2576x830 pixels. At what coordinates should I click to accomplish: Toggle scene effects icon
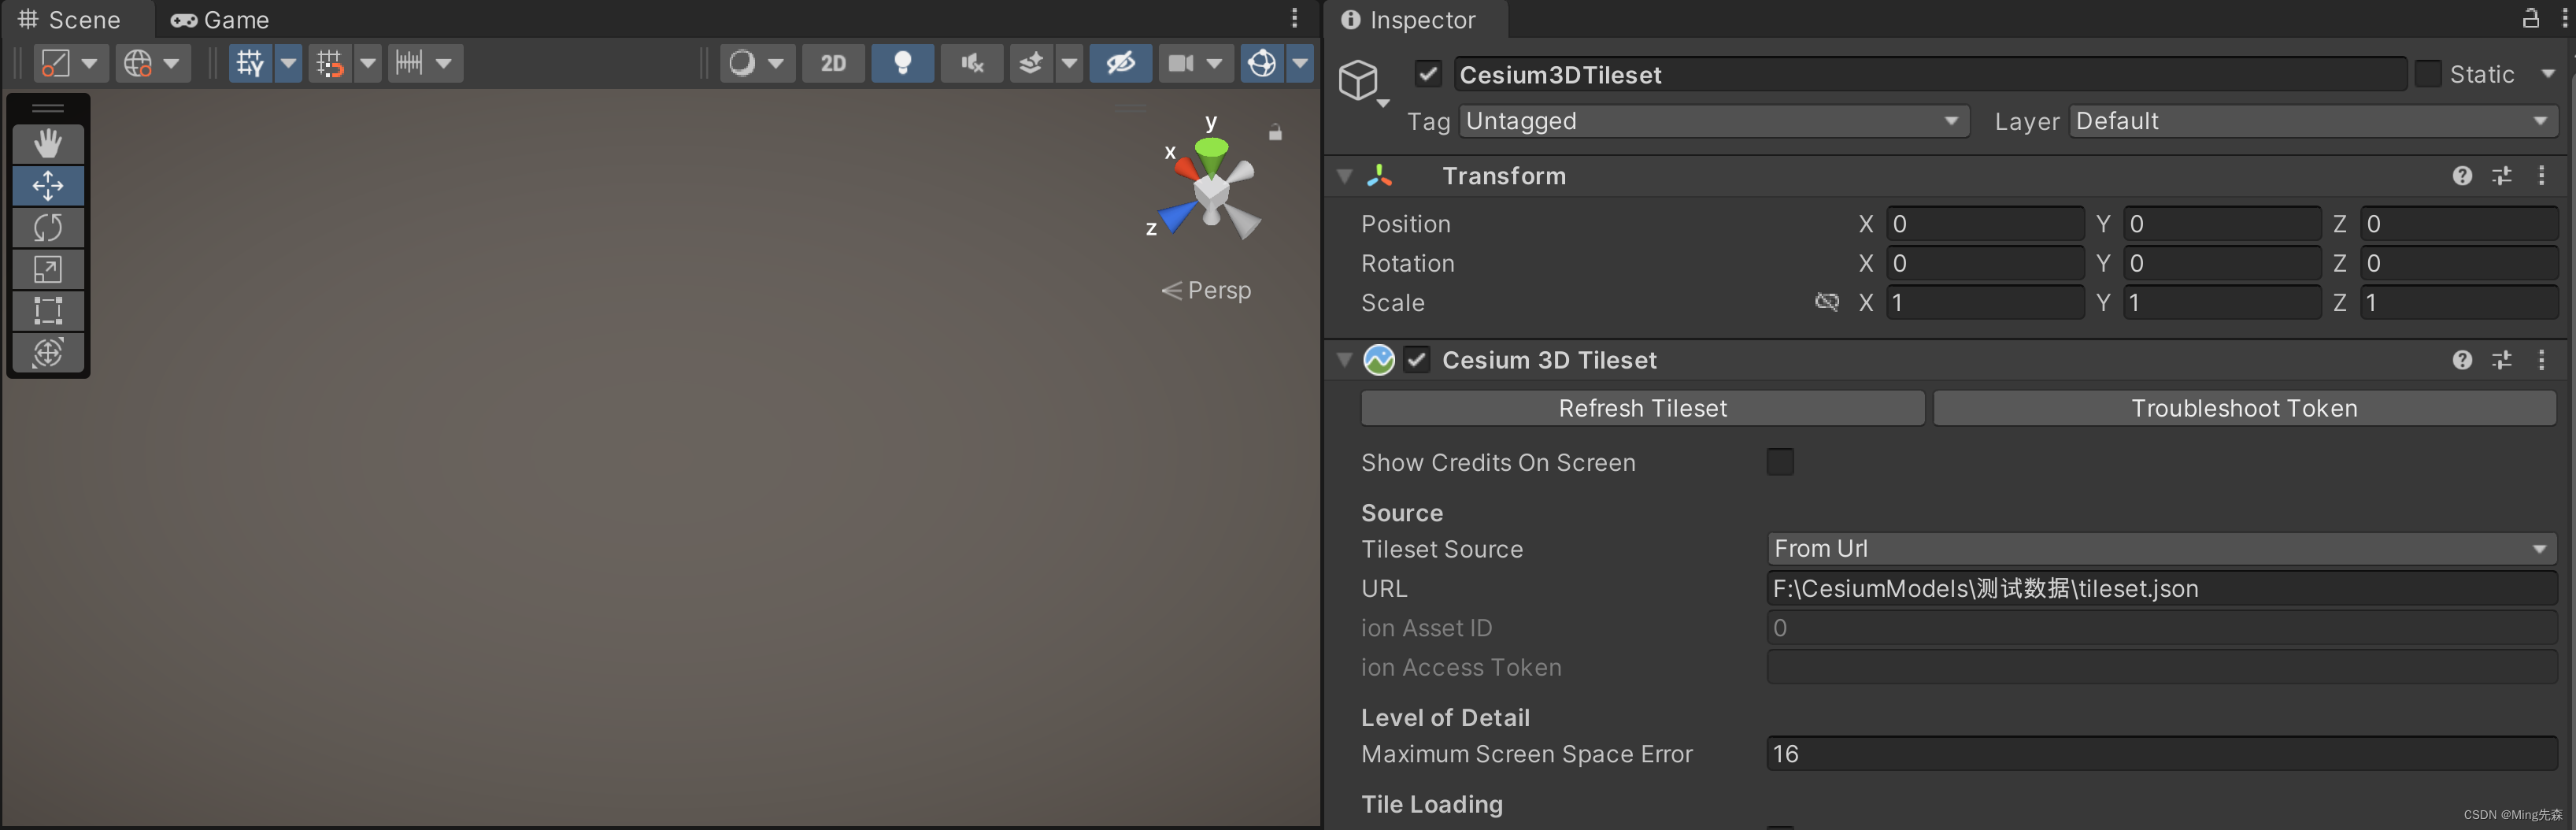(1031, 63)
